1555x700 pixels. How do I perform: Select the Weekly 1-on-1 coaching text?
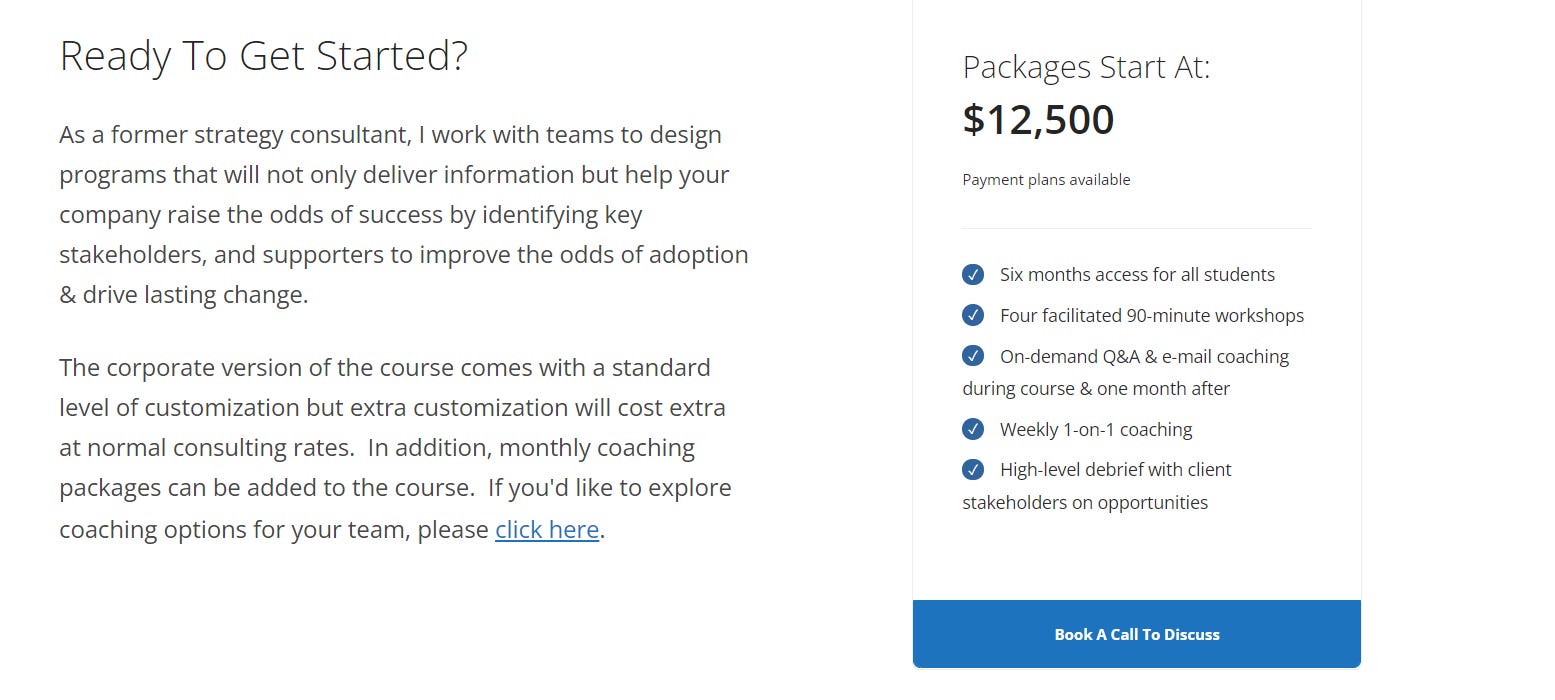tap(1096, 429)
